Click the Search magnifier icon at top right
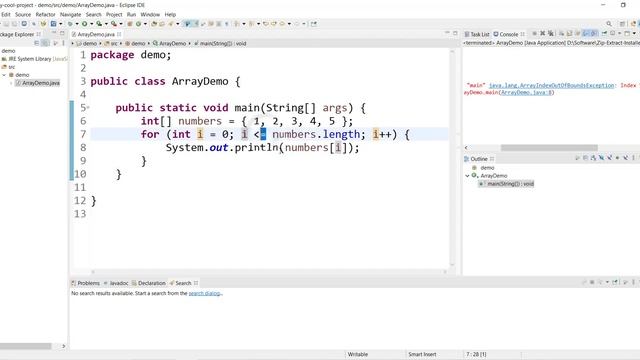 tap(609, 24)
